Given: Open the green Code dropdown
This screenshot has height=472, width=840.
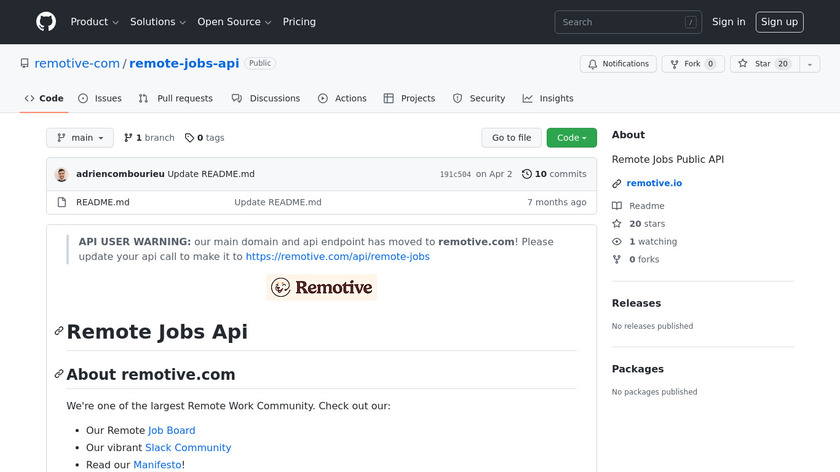Looking at the screenshot, I should [x=571, y=138].
